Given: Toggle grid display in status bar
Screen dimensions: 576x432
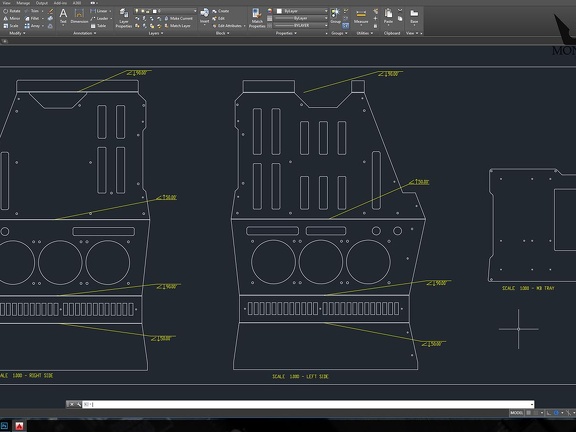Looking at the screenshot, I should coord(529,413).
